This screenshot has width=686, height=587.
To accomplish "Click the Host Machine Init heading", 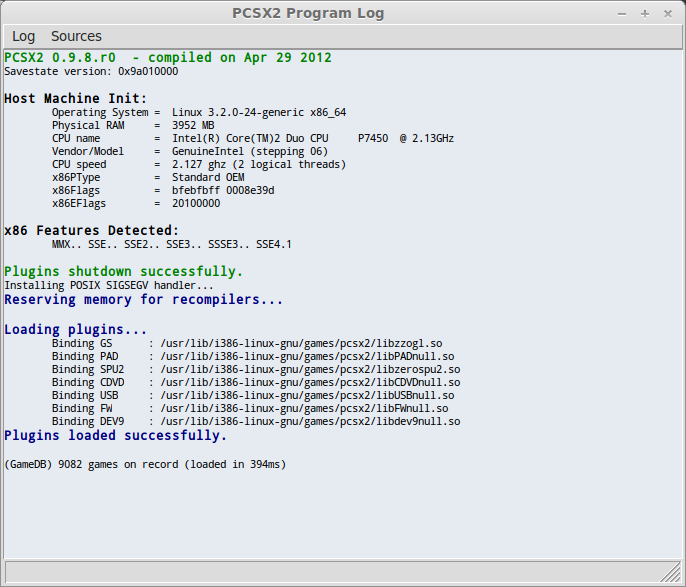I will (75, 98).
